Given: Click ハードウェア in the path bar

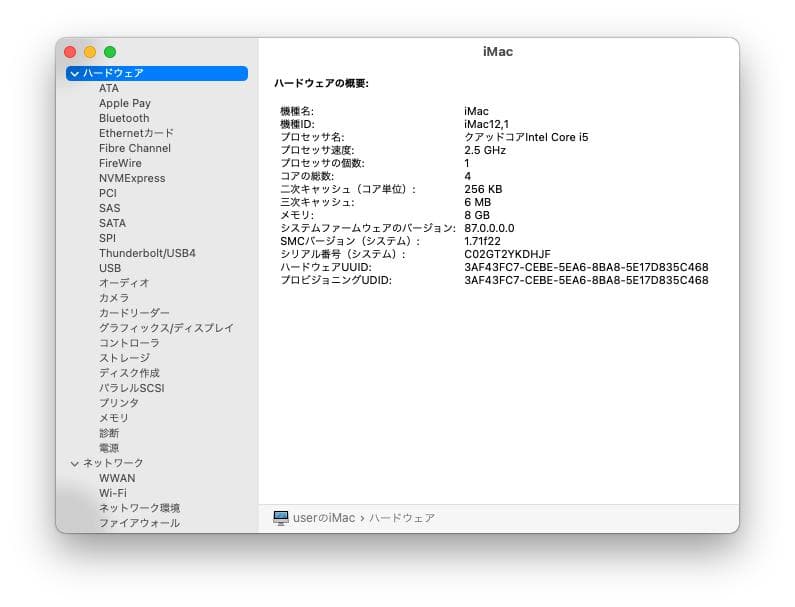Looking at the screenshot, I should pyautogui.click(x=402, y=518).
